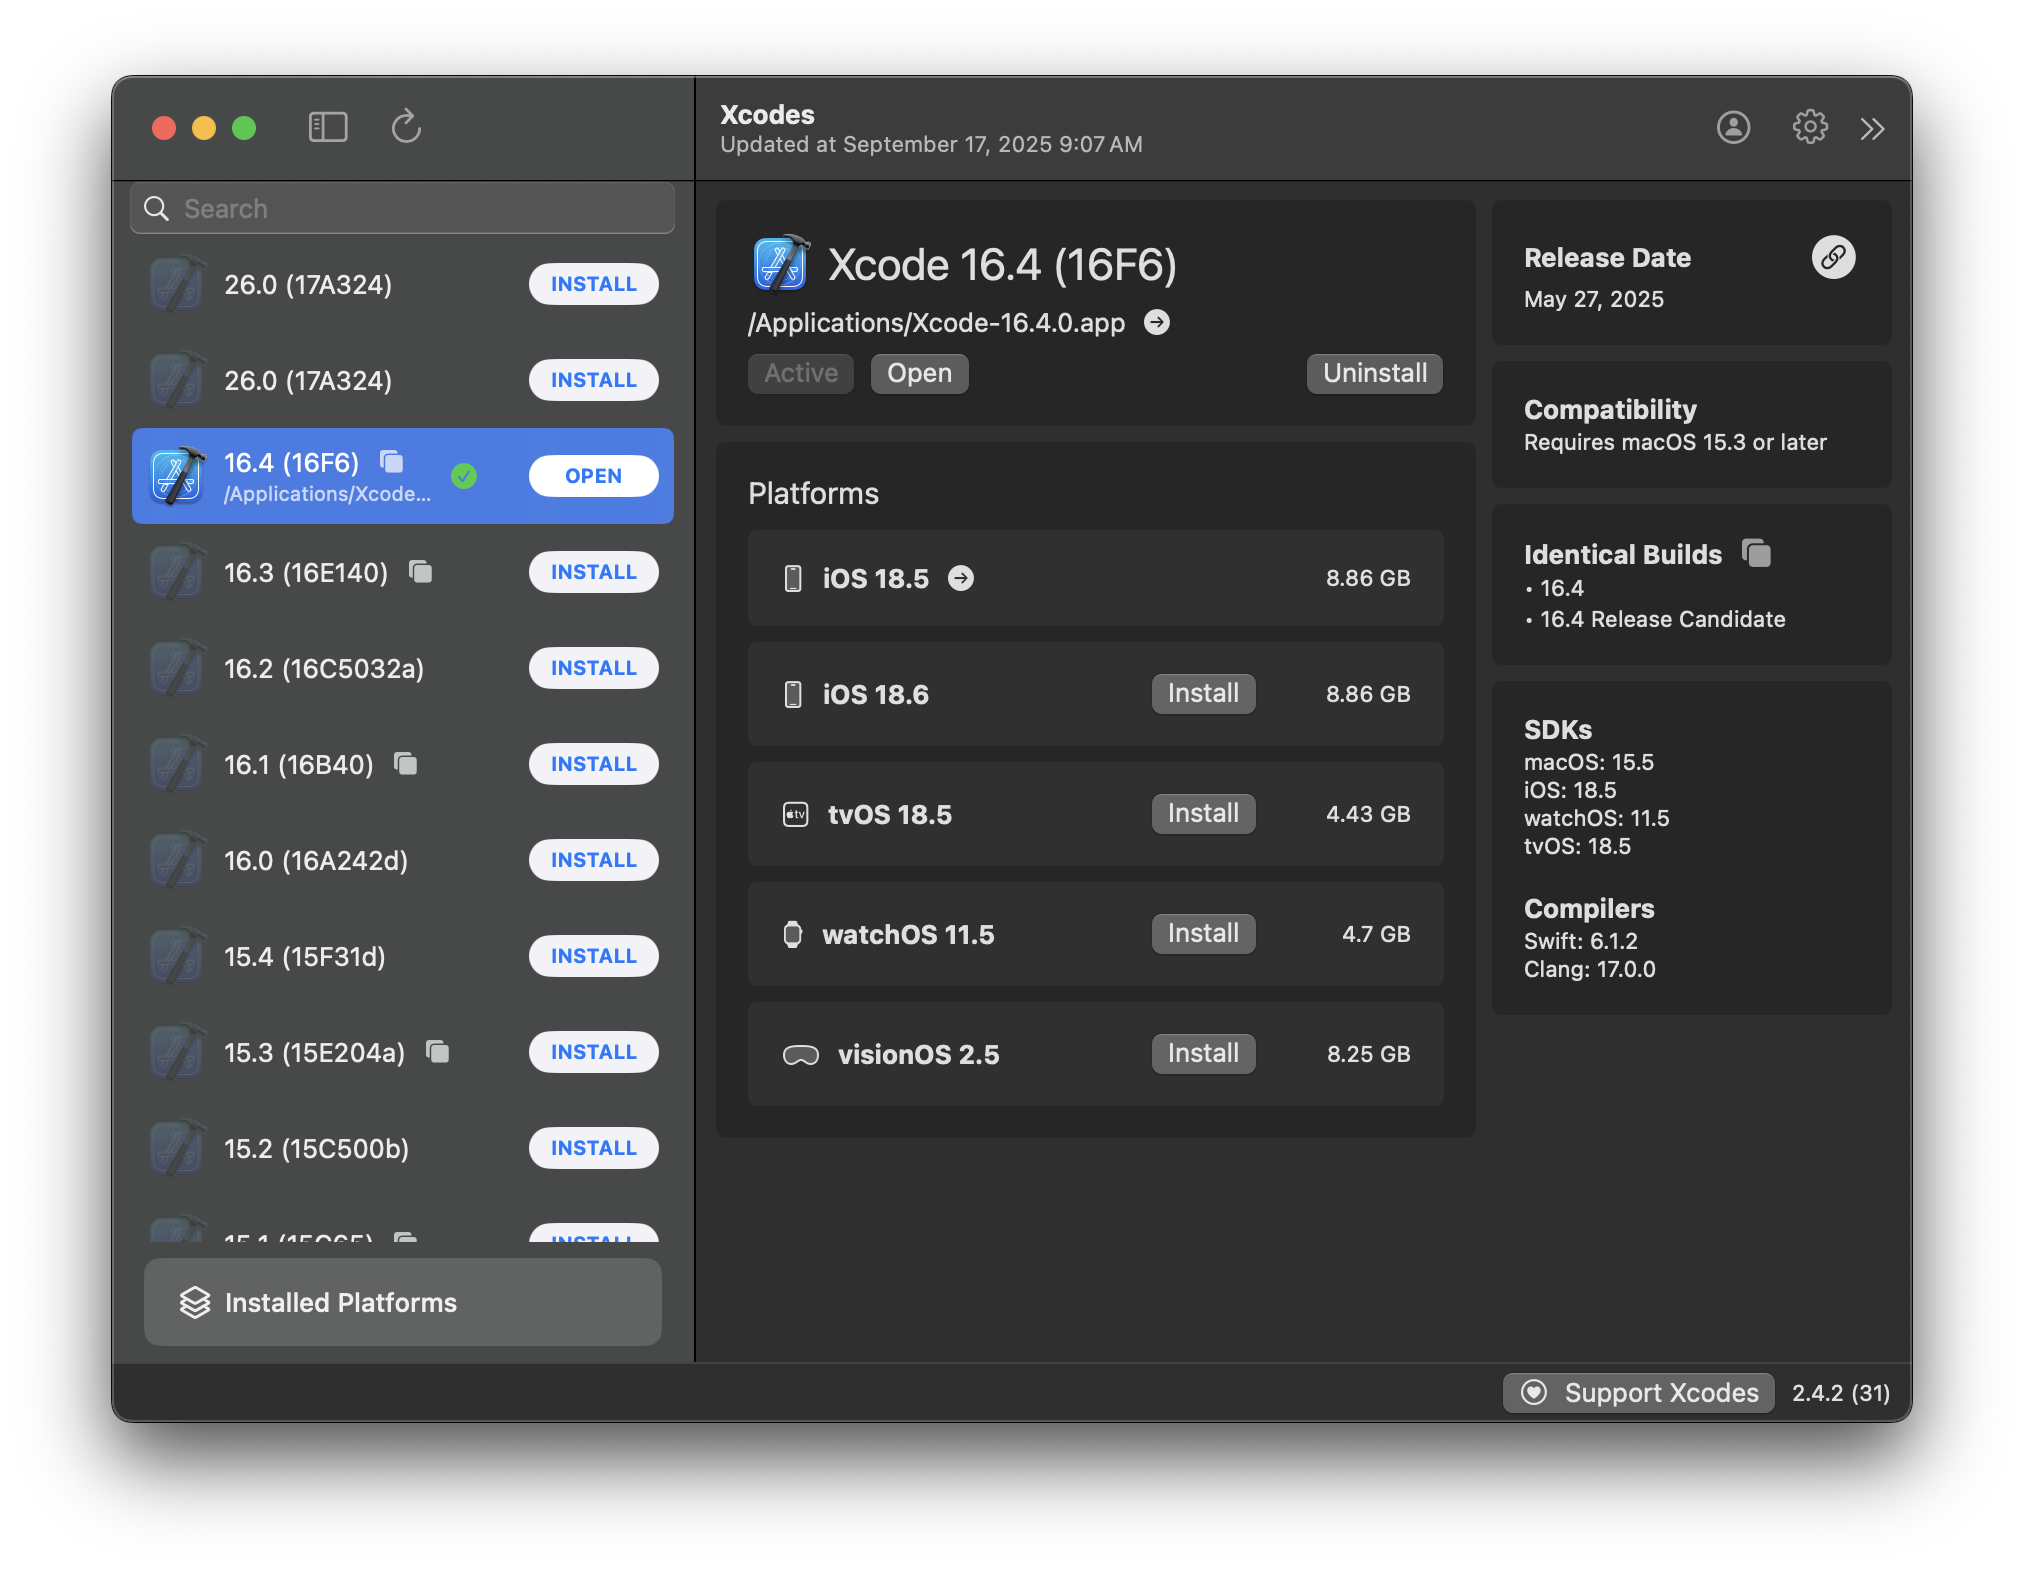2024x1570 pixels.
Task: Open settings gear in toolbar
Action: click(x=1809, y=127)
